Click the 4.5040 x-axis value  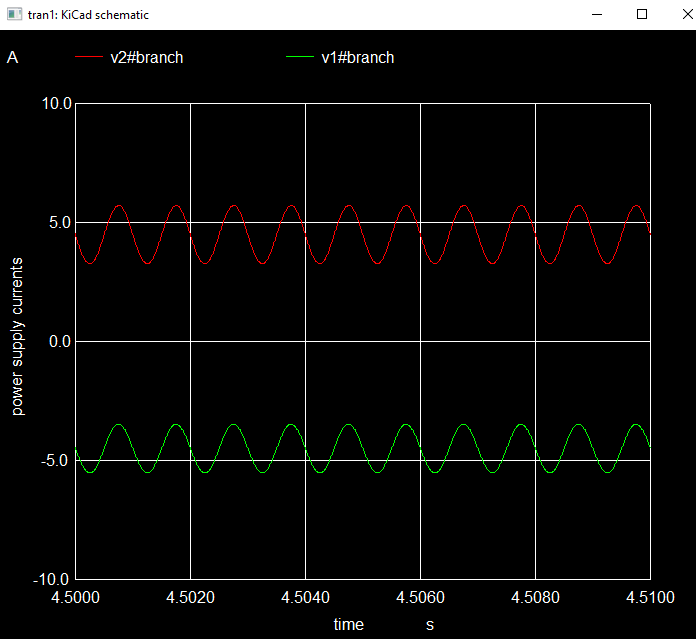305,597
